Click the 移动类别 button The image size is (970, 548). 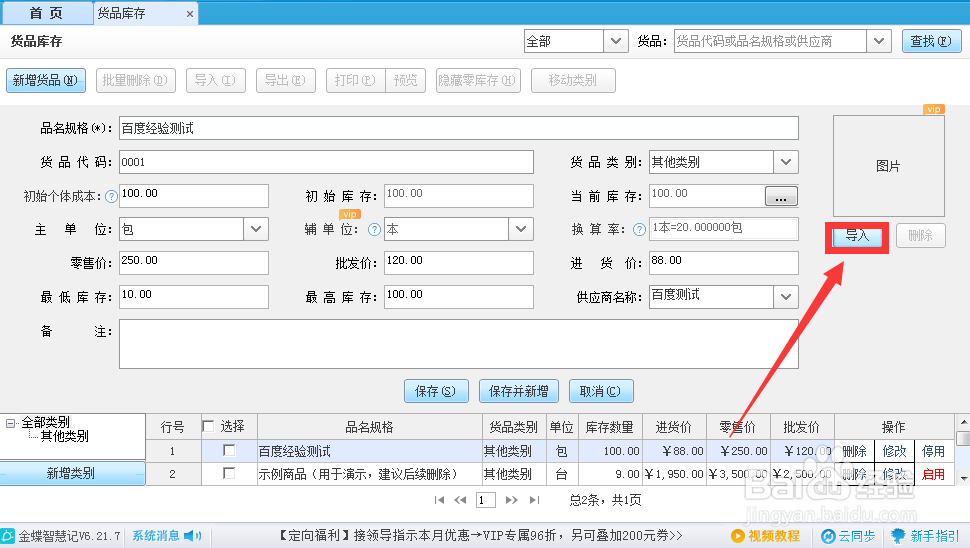[x=573, y=80]
